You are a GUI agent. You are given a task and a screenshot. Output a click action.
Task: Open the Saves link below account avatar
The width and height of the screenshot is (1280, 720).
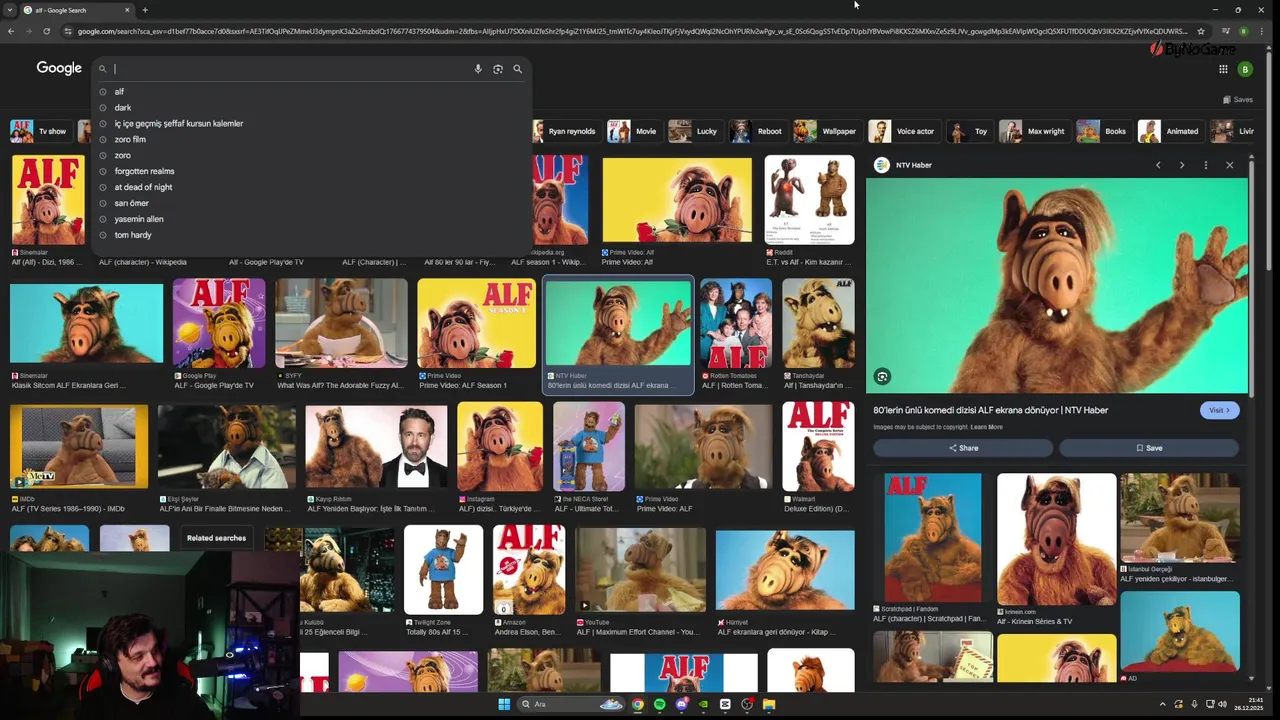(x=1238, y=99)
